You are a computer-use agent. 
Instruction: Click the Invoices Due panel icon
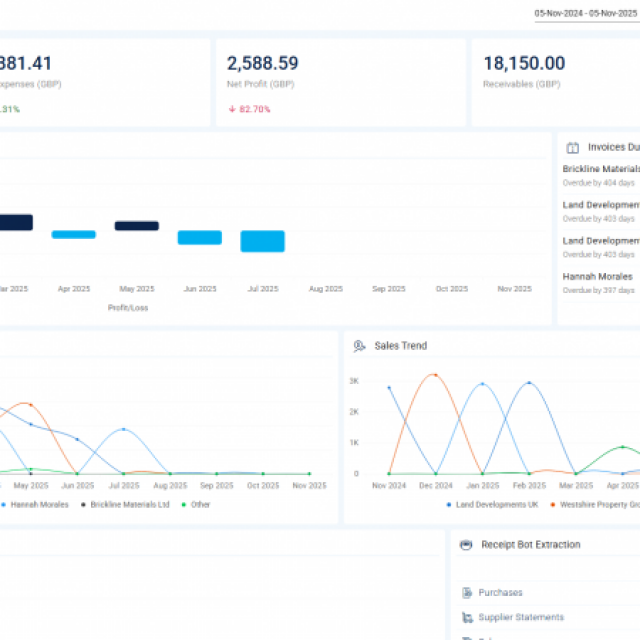pos(572,147)
